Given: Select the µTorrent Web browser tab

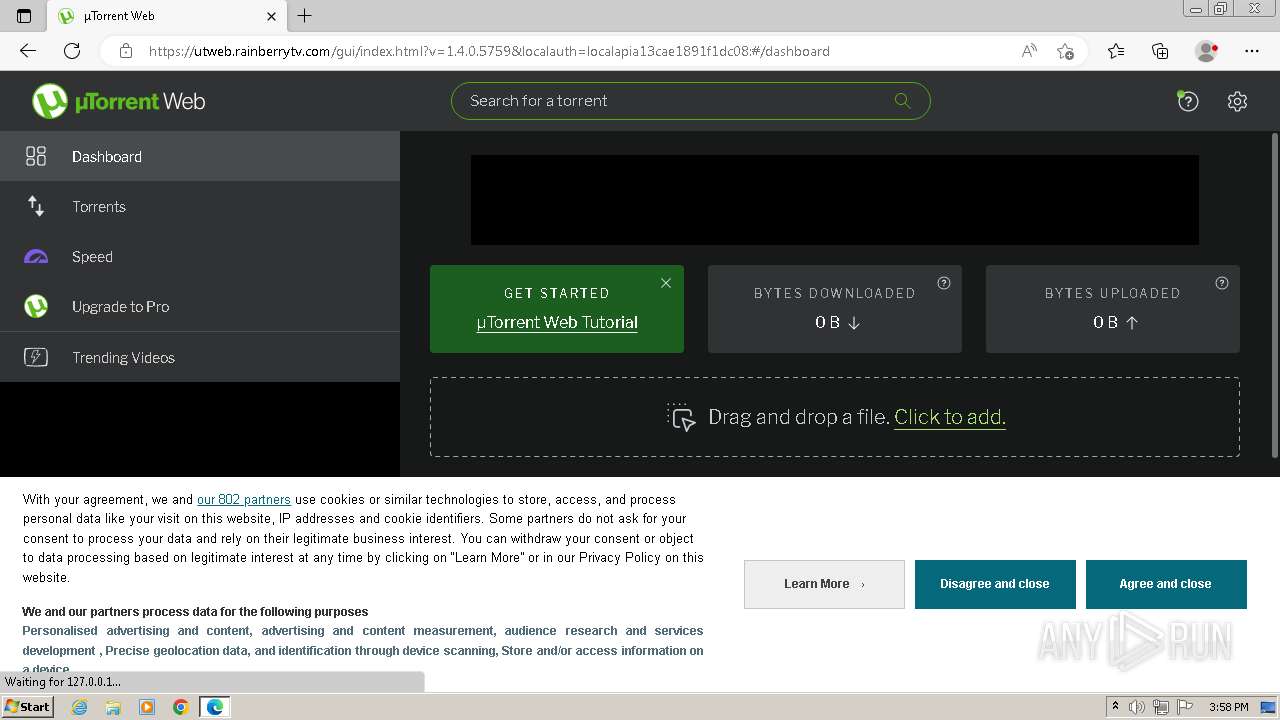Looking at the screenshot, I should point(167,16).
